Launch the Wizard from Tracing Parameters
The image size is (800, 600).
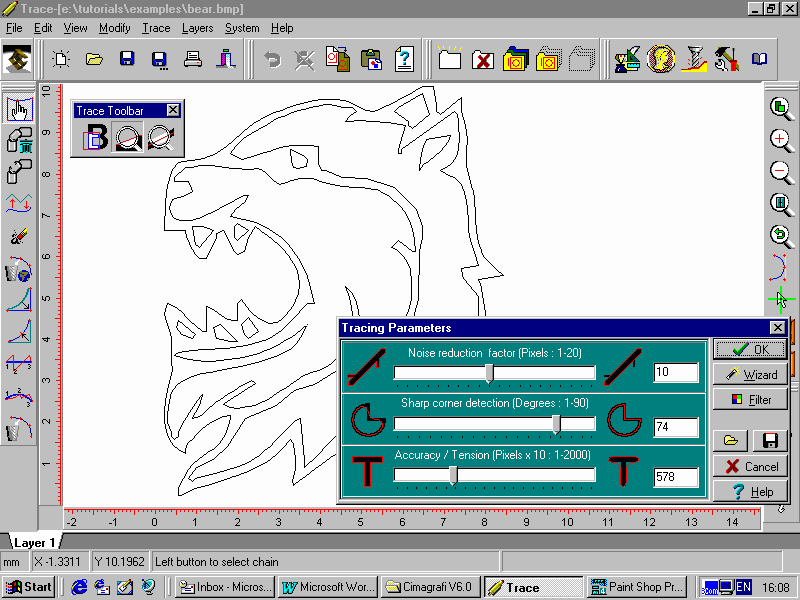pos(750,374)
